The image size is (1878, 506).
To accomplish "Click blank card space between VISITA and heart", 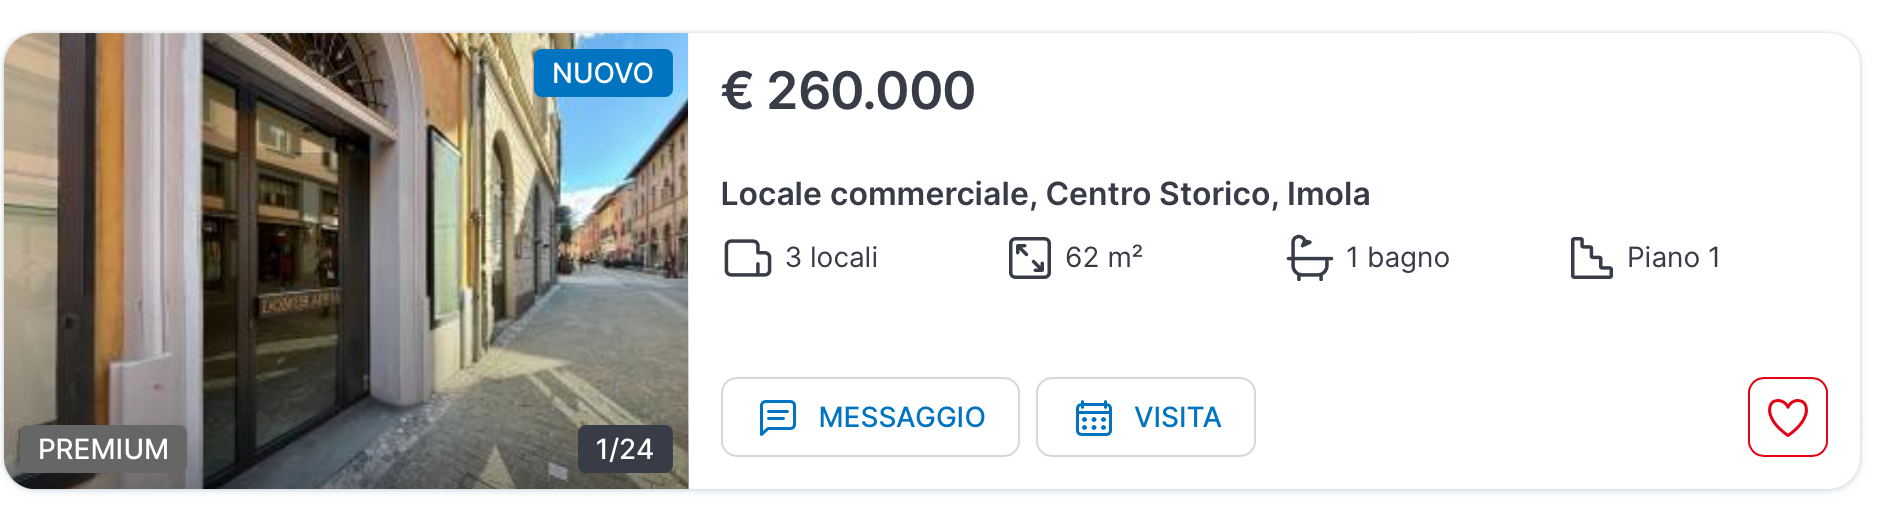I will coord(1500,417).
